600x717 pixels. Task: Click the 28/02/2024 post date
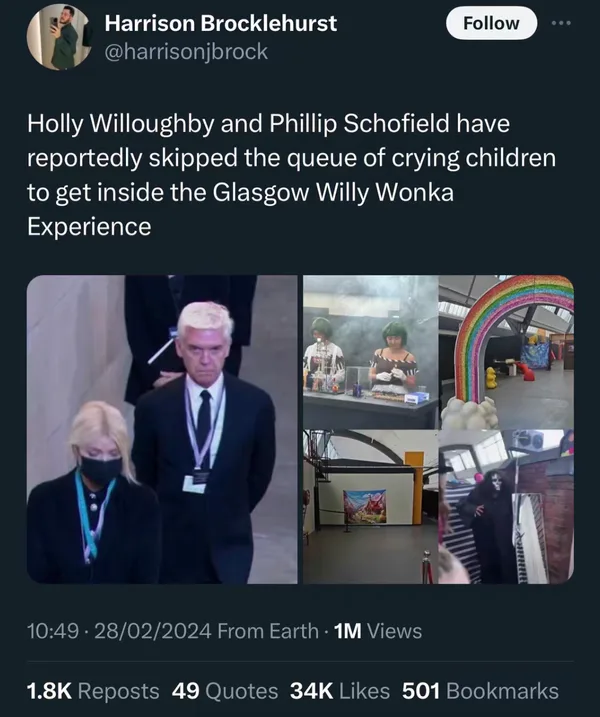click(153, 631)
